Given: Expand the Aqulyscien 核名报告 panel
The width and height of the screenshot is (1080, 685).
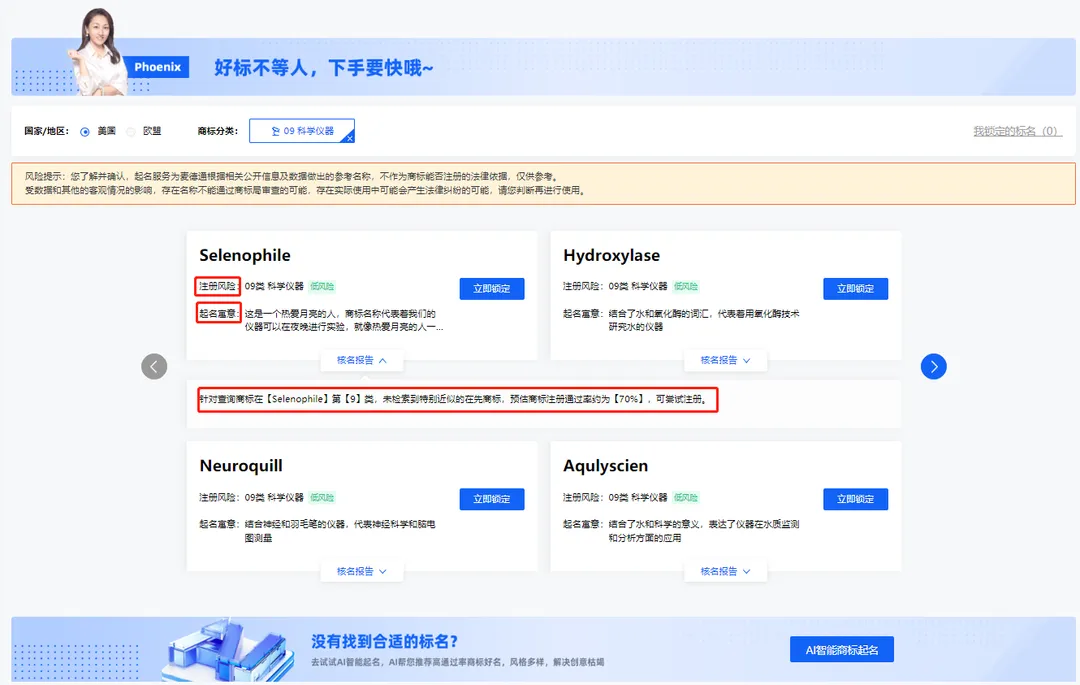Looking at the screenshot, I should coord(725,571).
